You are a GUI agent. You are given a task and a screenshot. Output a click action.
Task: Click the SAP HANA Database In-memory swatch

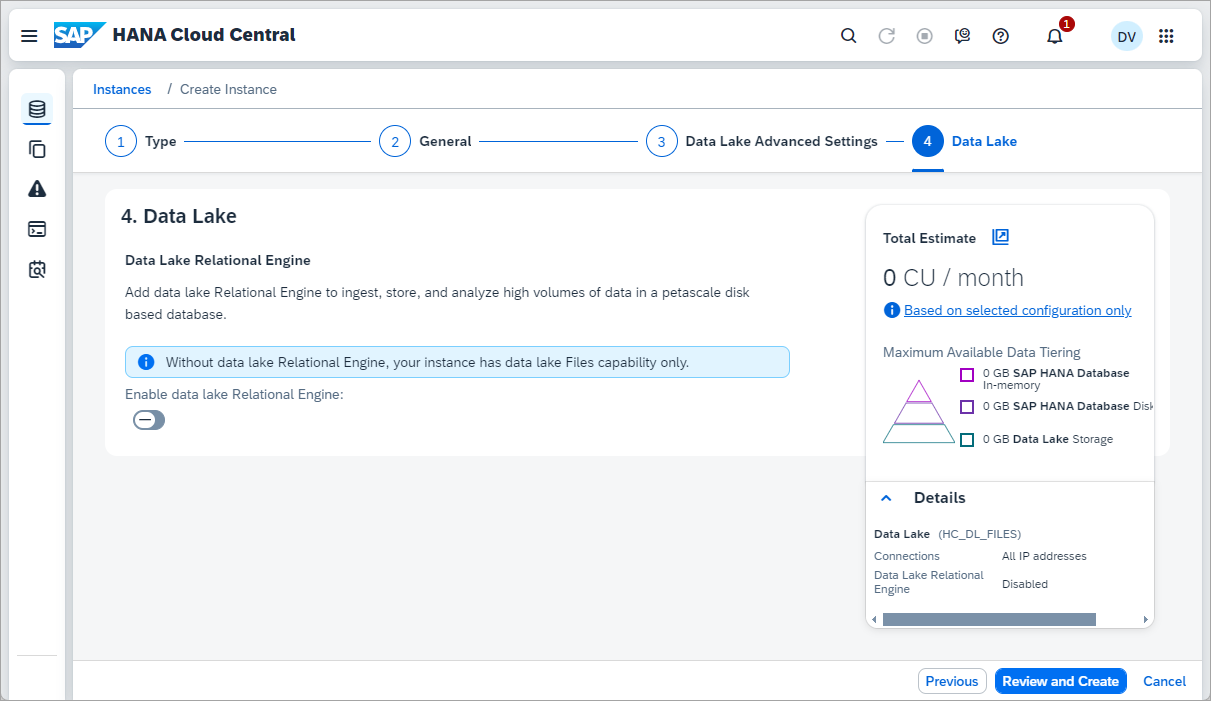point(967,375)
